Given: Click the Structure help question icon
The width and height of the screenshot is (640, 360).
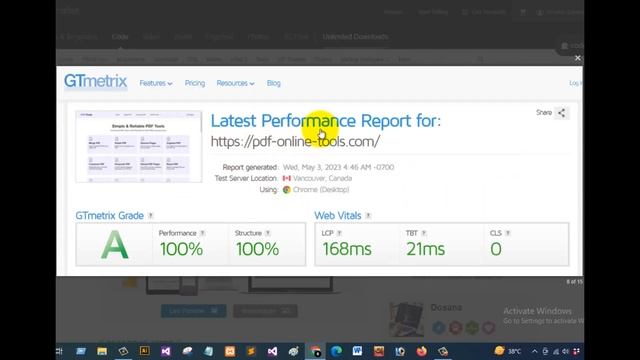Looking at the screenshot, I should point(268,233).
